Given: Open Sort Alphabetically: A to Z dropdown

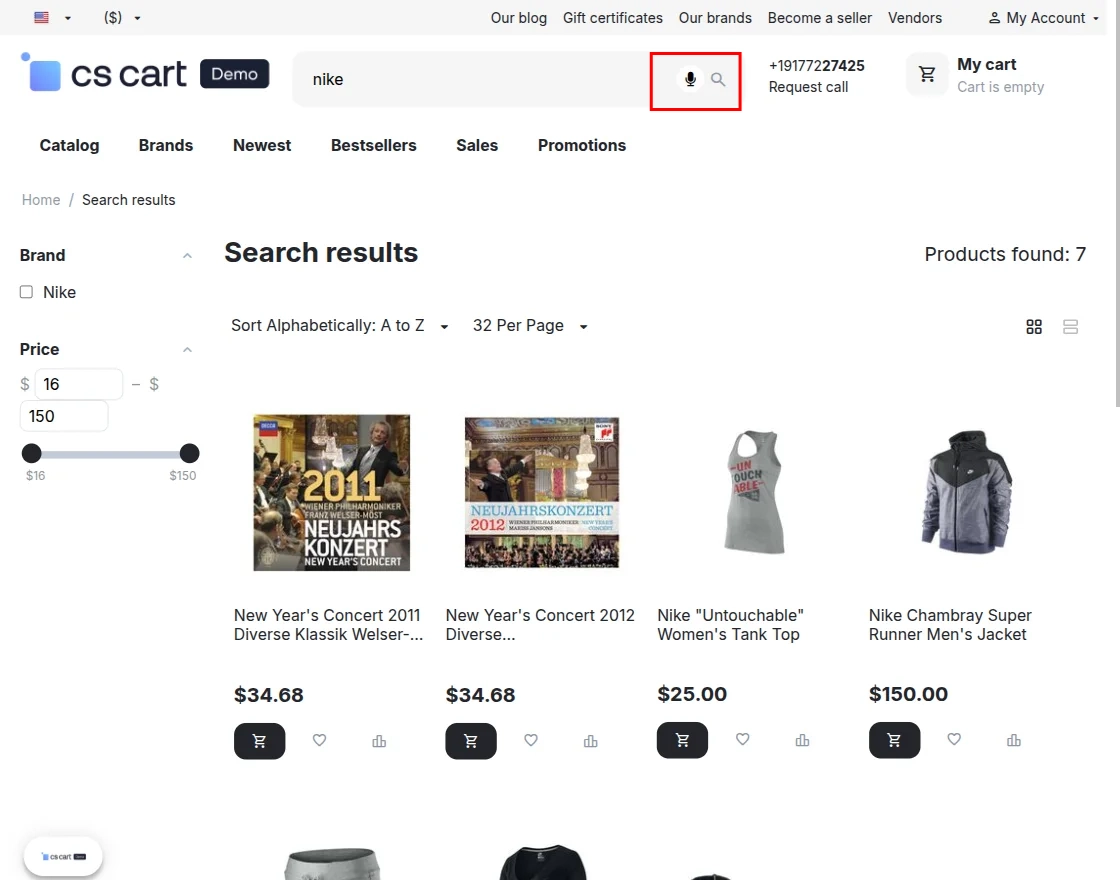Looking at the screenshot, I should 339,326.
